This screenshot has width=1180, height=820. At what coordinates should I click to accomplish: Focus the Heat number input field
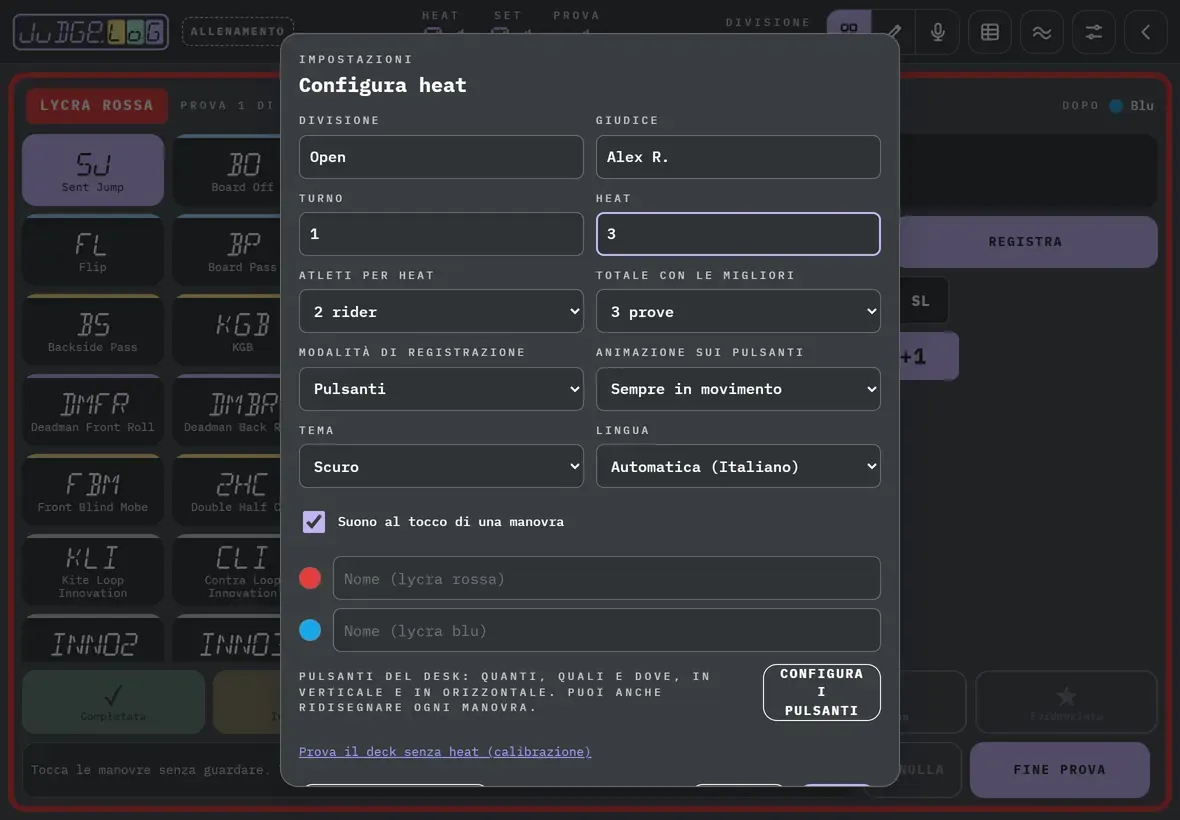coord(738,234)
